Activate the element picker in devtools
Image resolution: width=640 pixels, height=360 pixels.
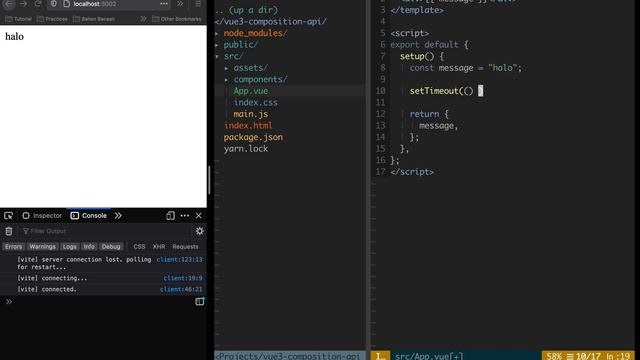pos(9,216)
